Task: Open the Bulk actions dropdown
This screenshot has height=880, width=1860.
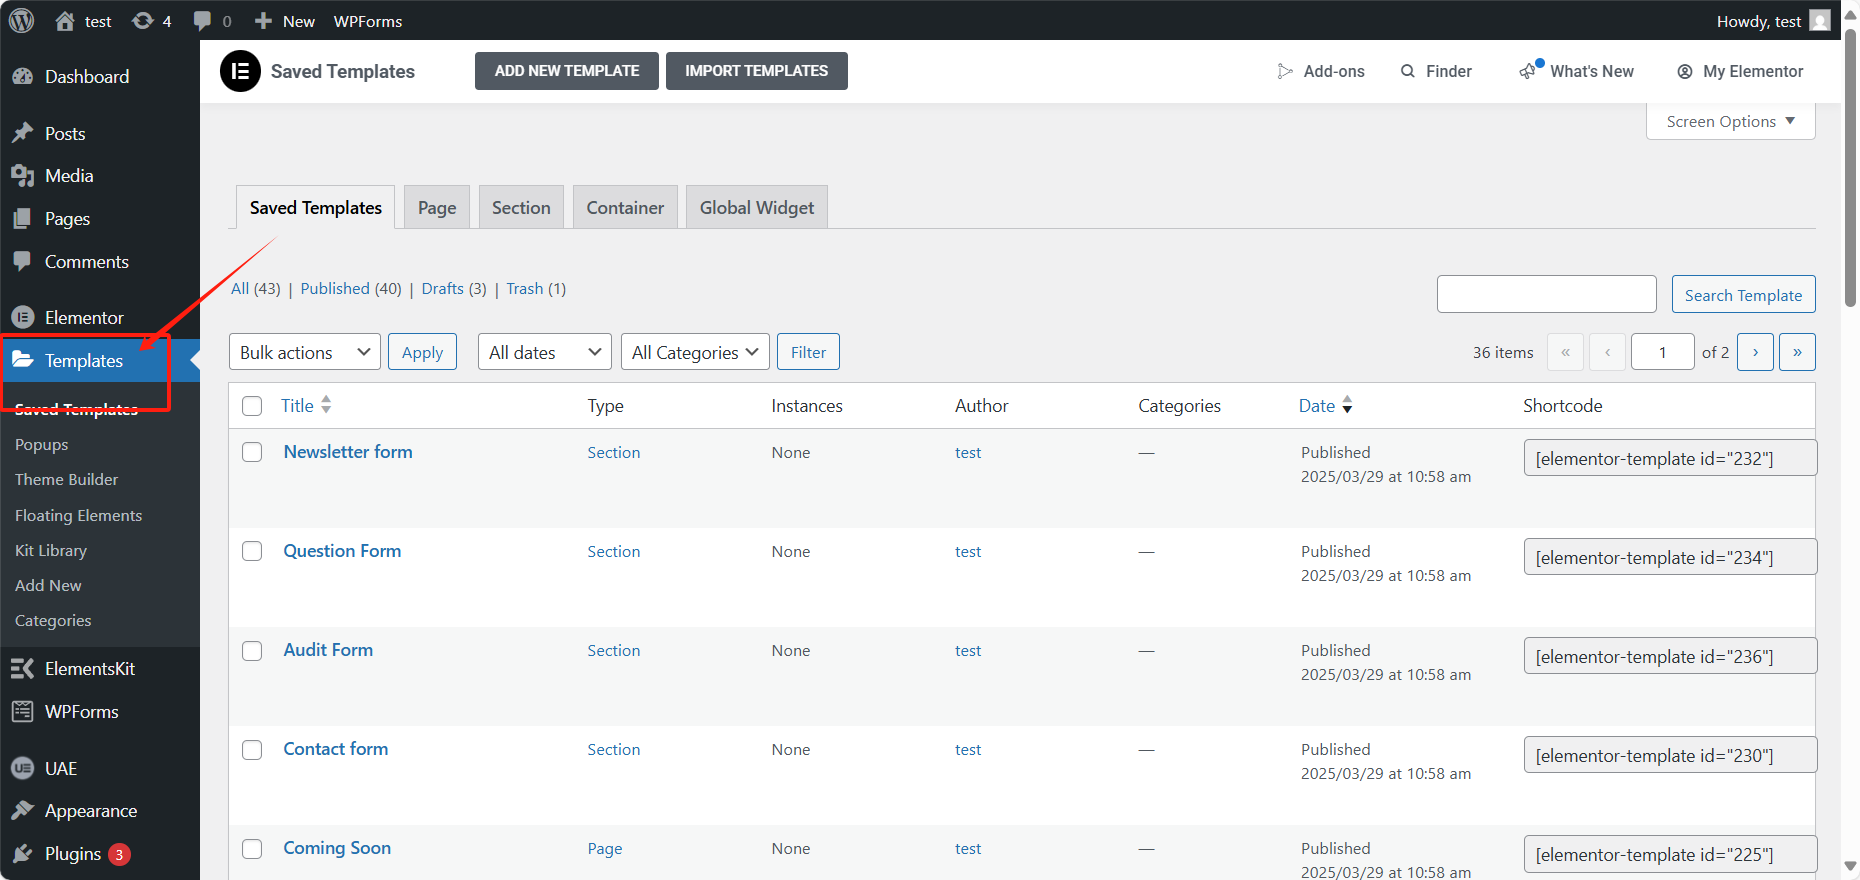Action: (304, 352)
